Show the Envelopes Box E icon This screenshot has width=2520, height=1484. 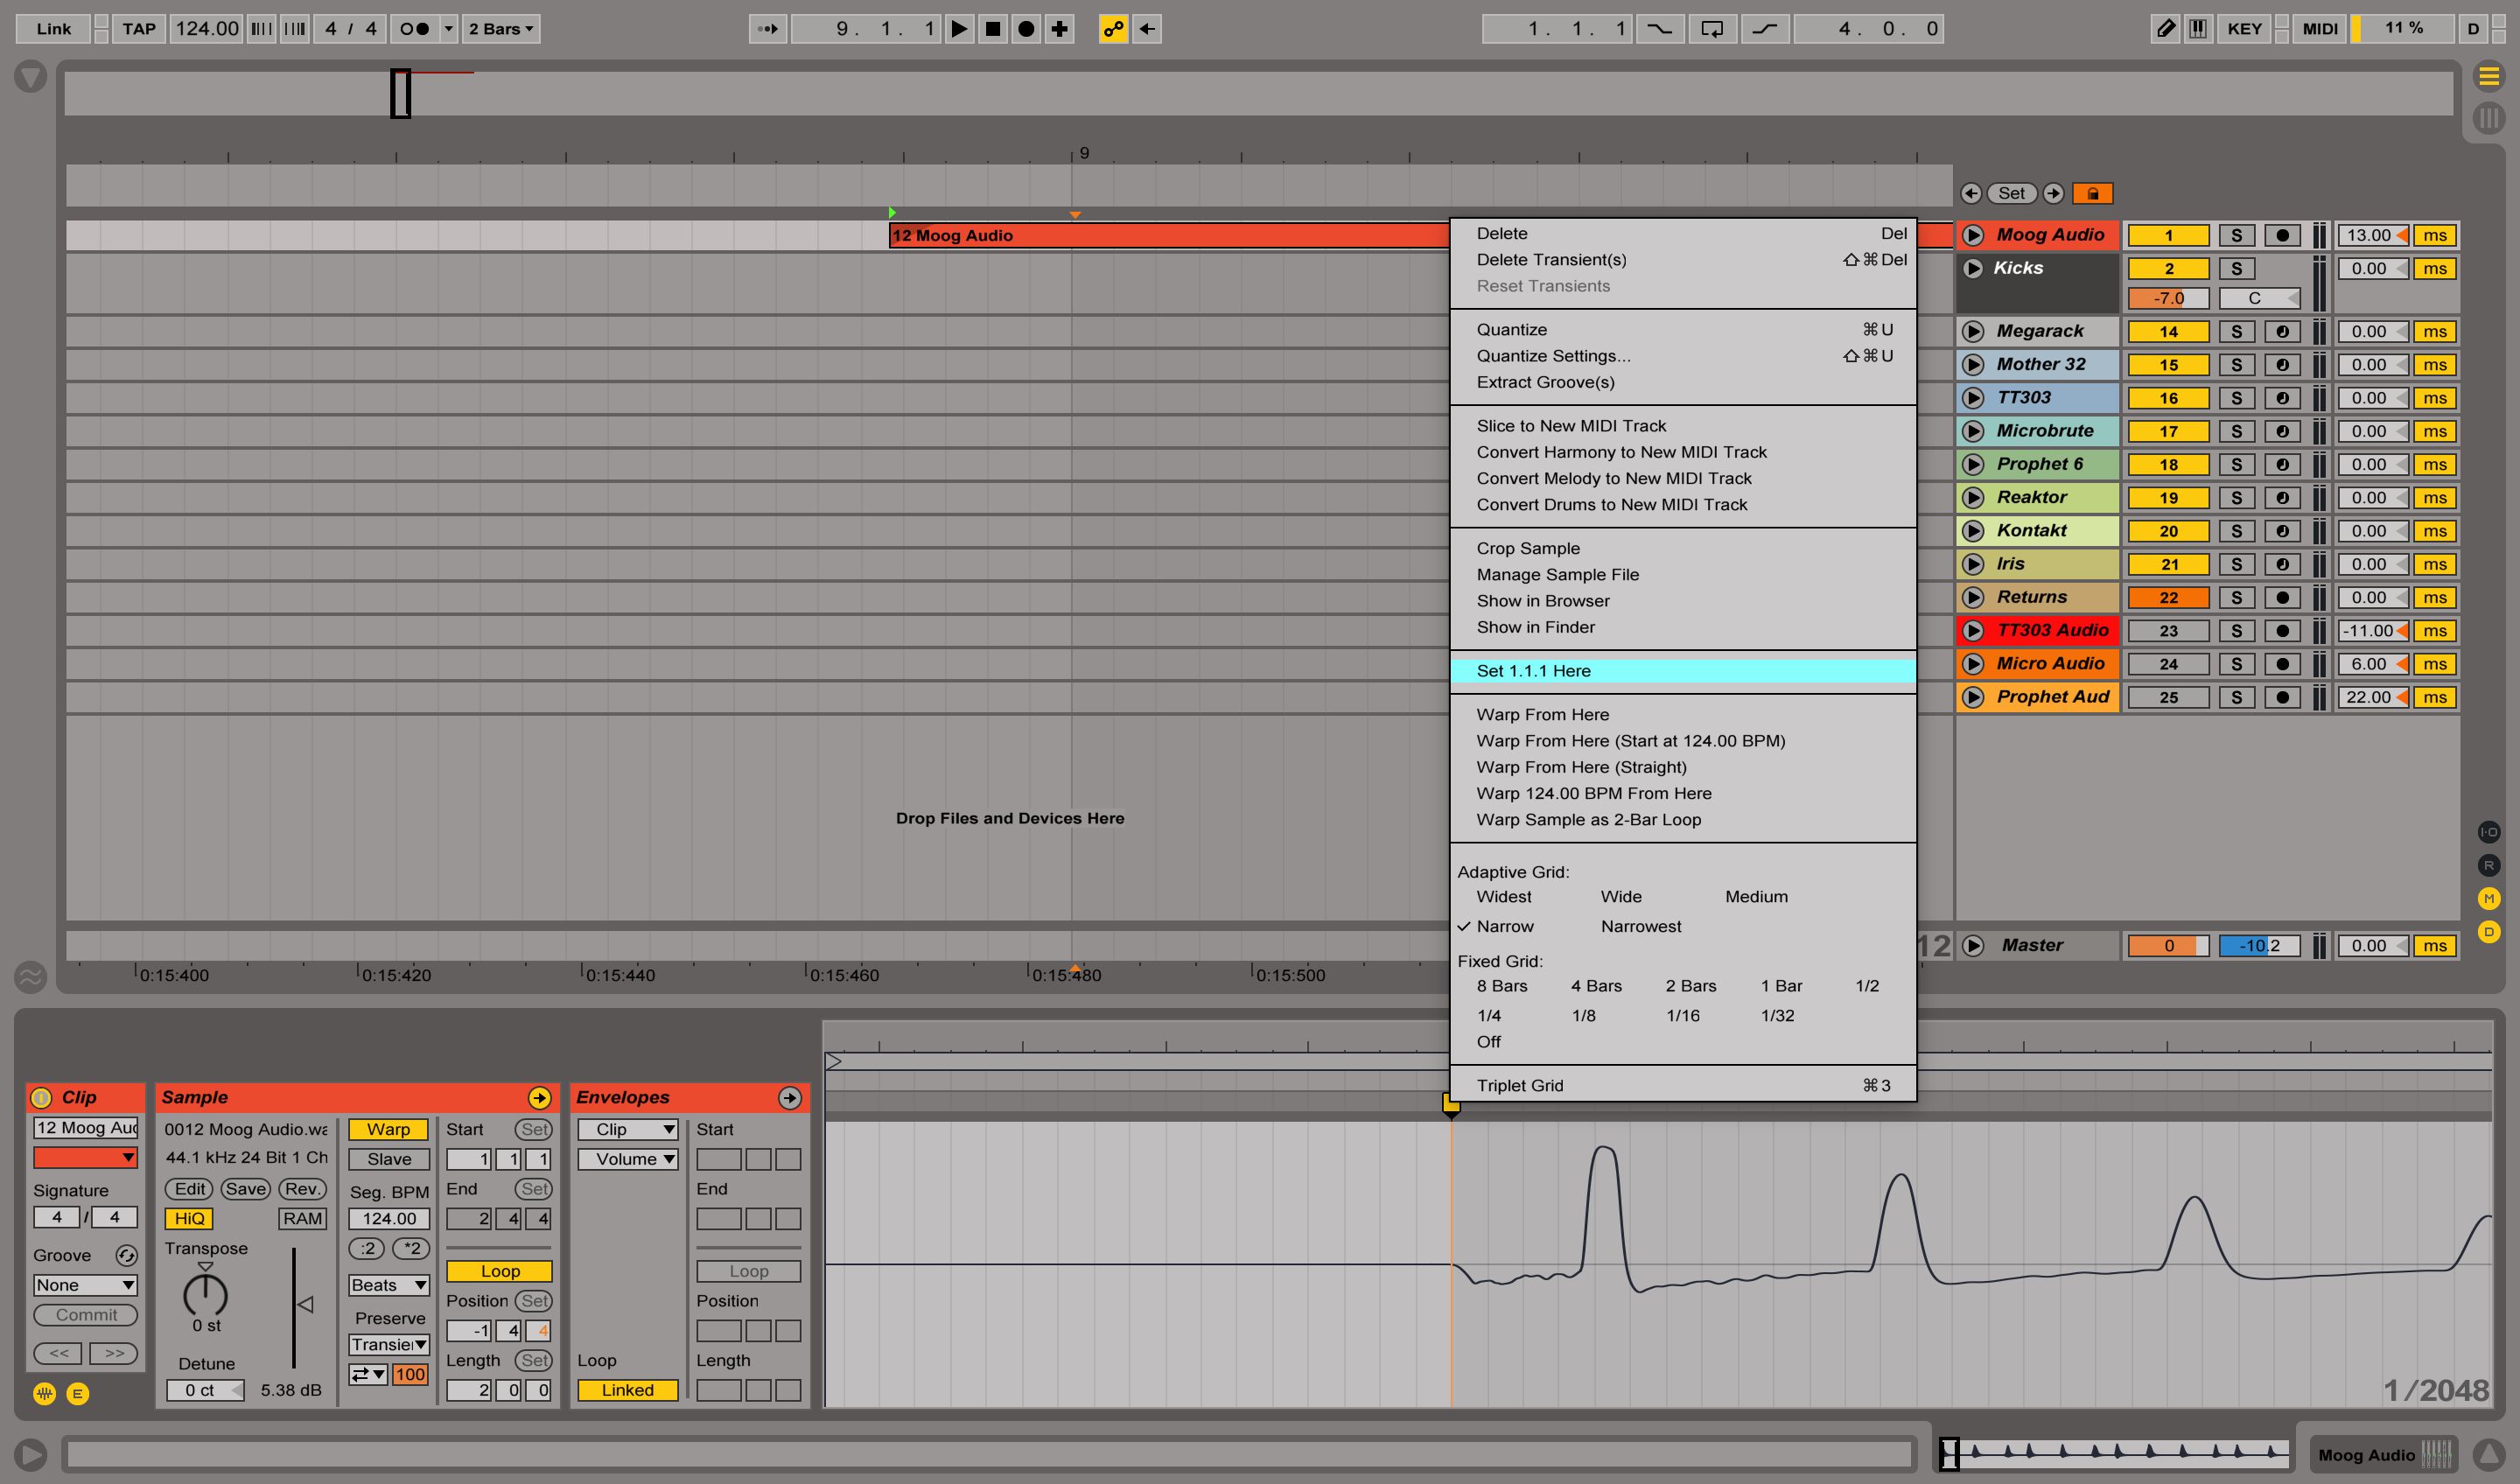pyautogui.click(x=78, y=1393)
